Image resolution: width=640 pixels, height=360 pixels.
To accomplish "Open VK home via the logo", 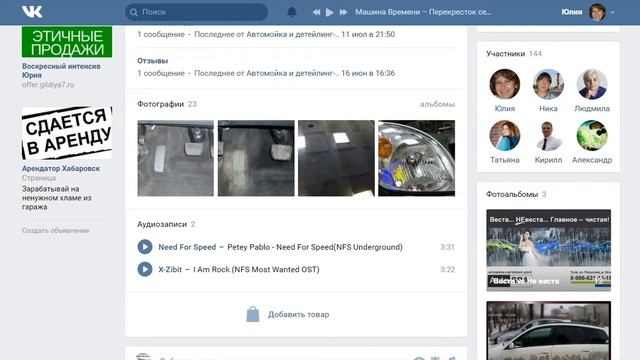I will (32, 12).
